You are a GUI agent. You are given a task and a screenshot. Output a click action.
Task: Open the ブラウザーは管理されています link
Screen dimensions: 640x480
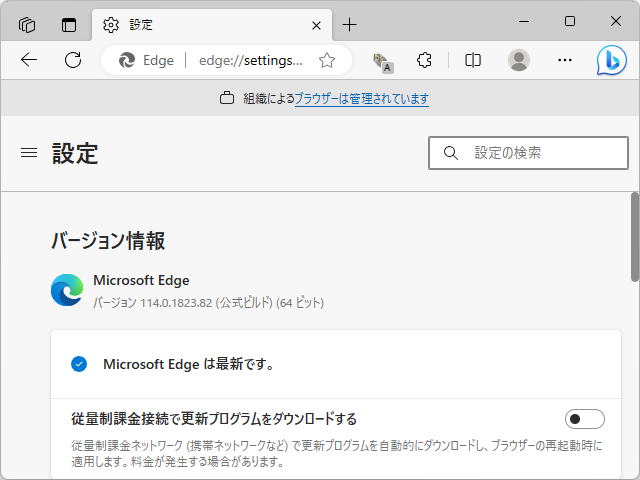click(x=362, y=98)
